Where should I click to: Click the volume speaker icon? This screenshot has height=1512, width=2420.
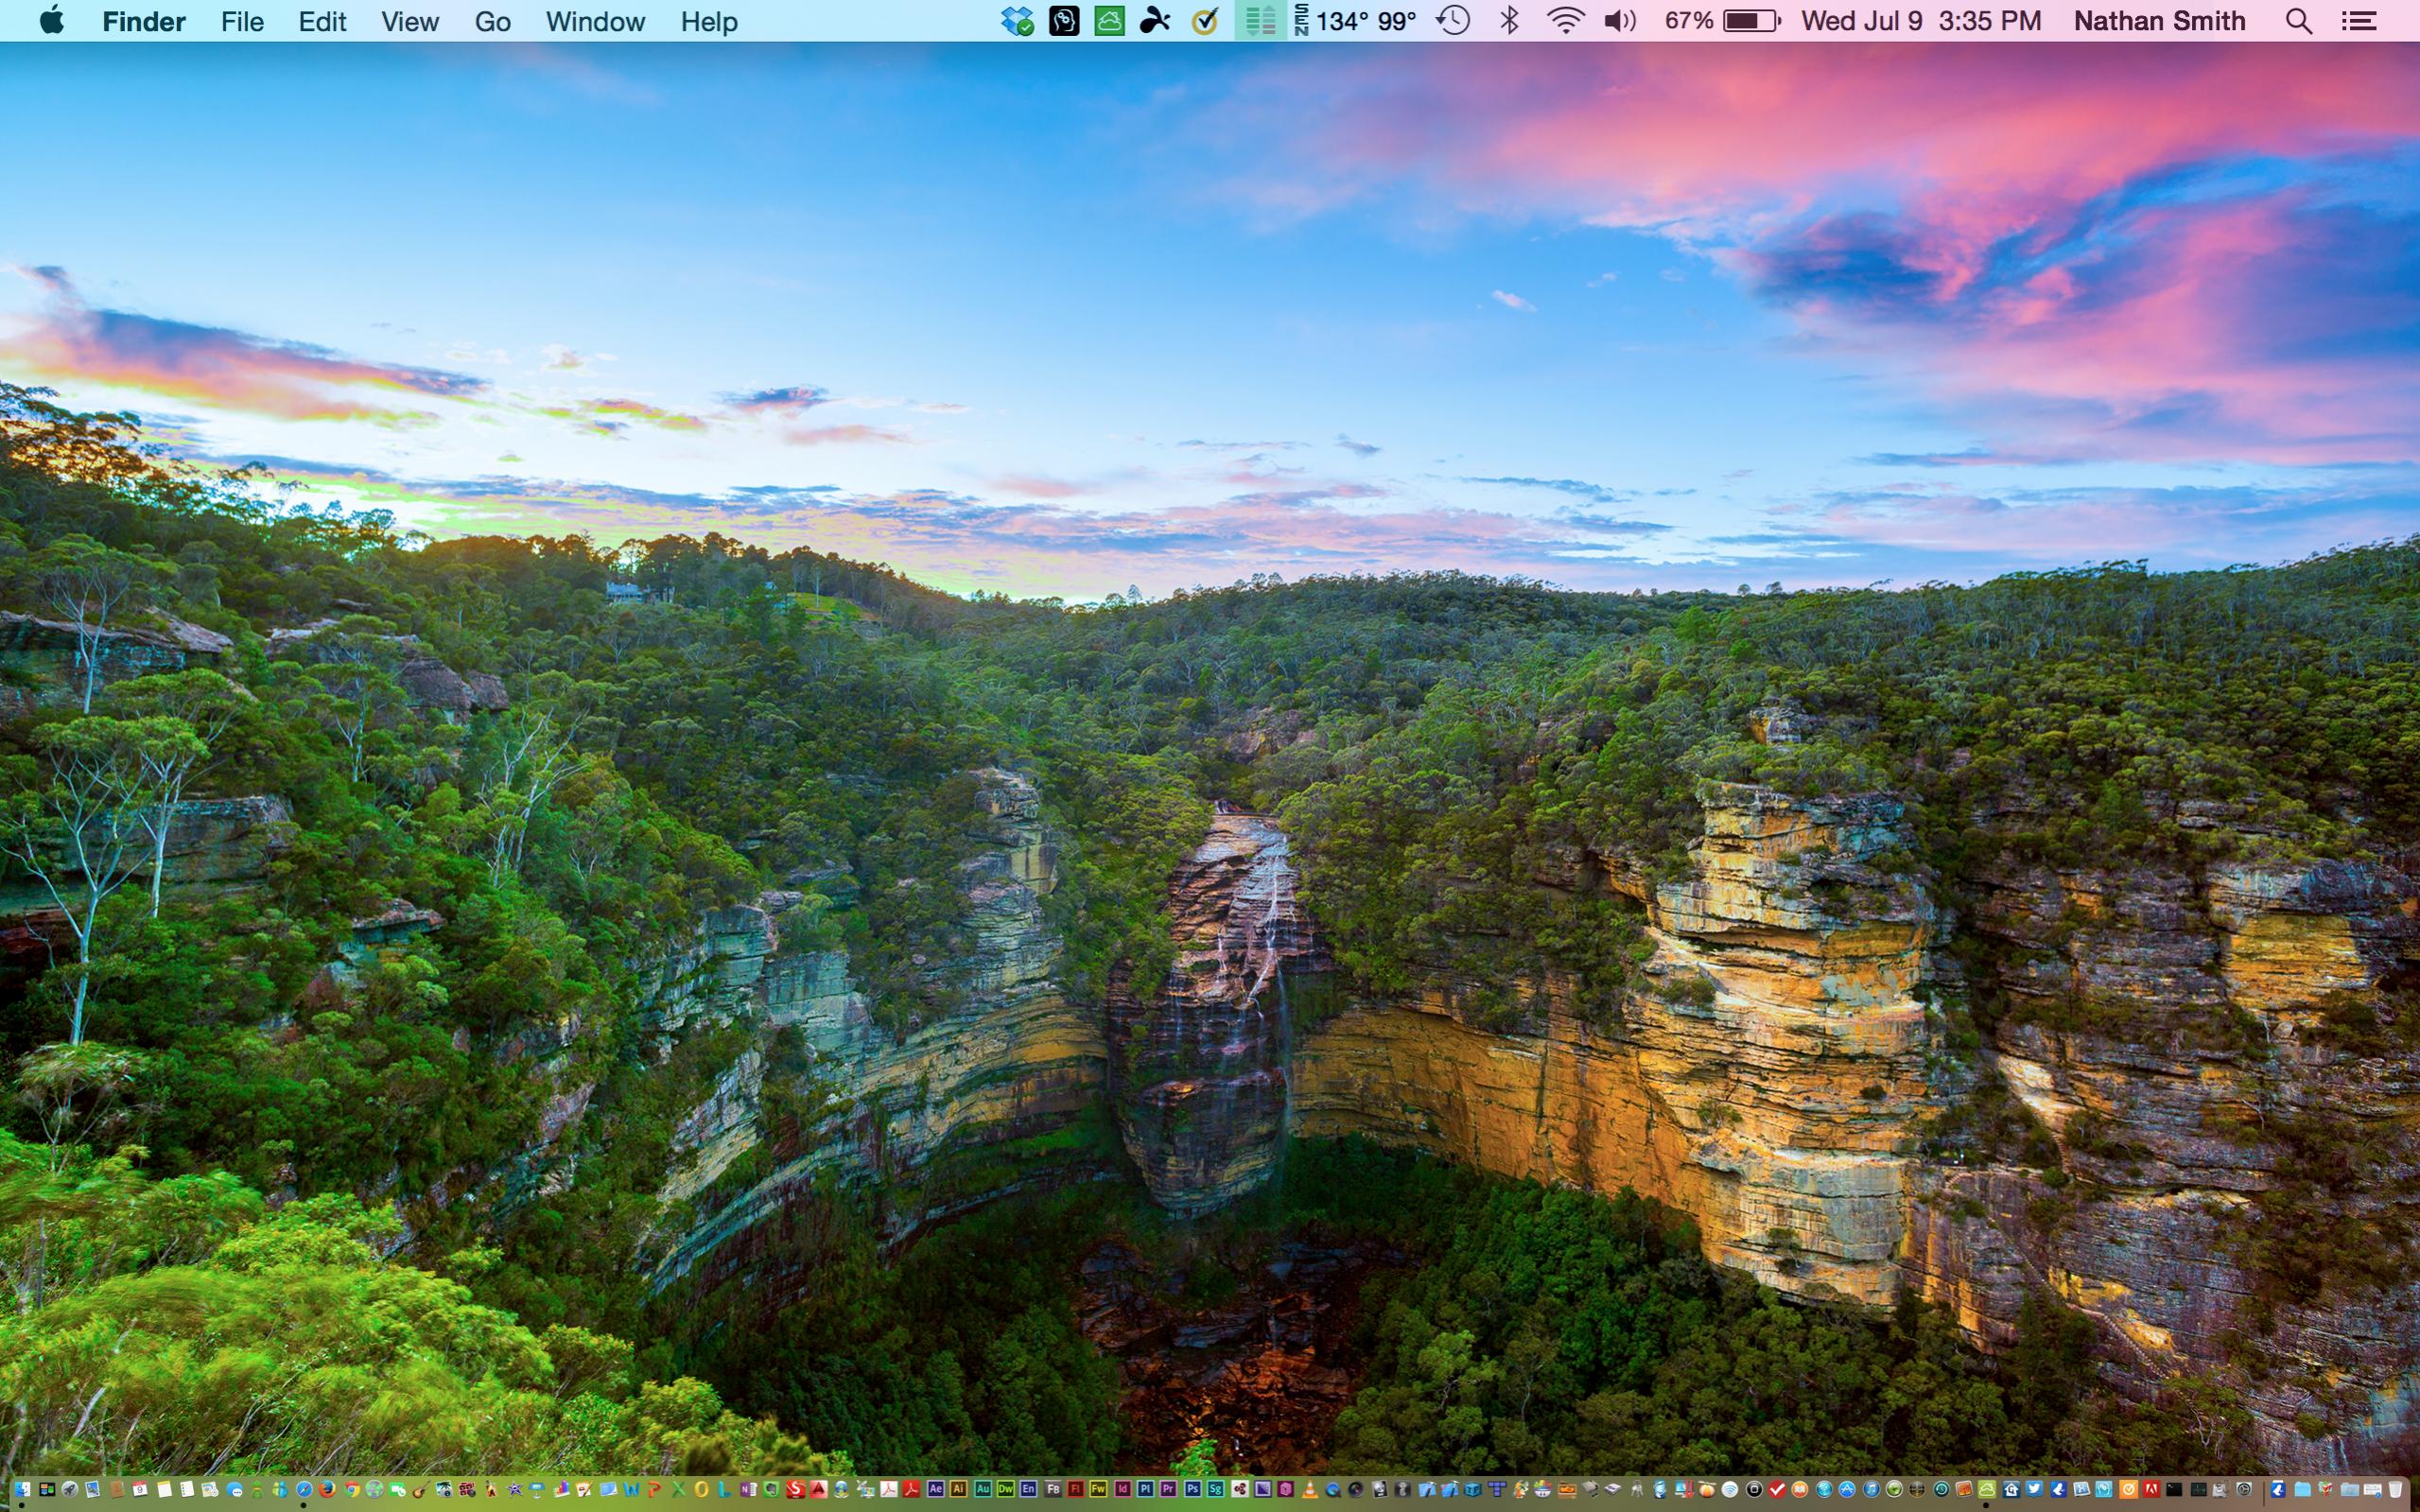tap(1619, 21)
